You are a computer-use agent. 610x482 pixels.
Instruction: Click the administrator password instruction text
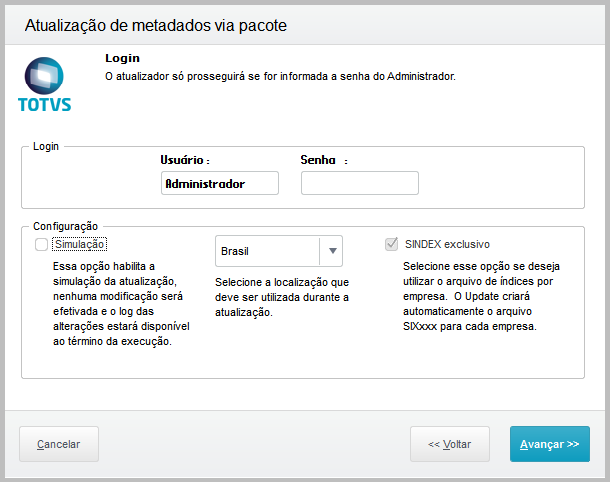(280, 76)
